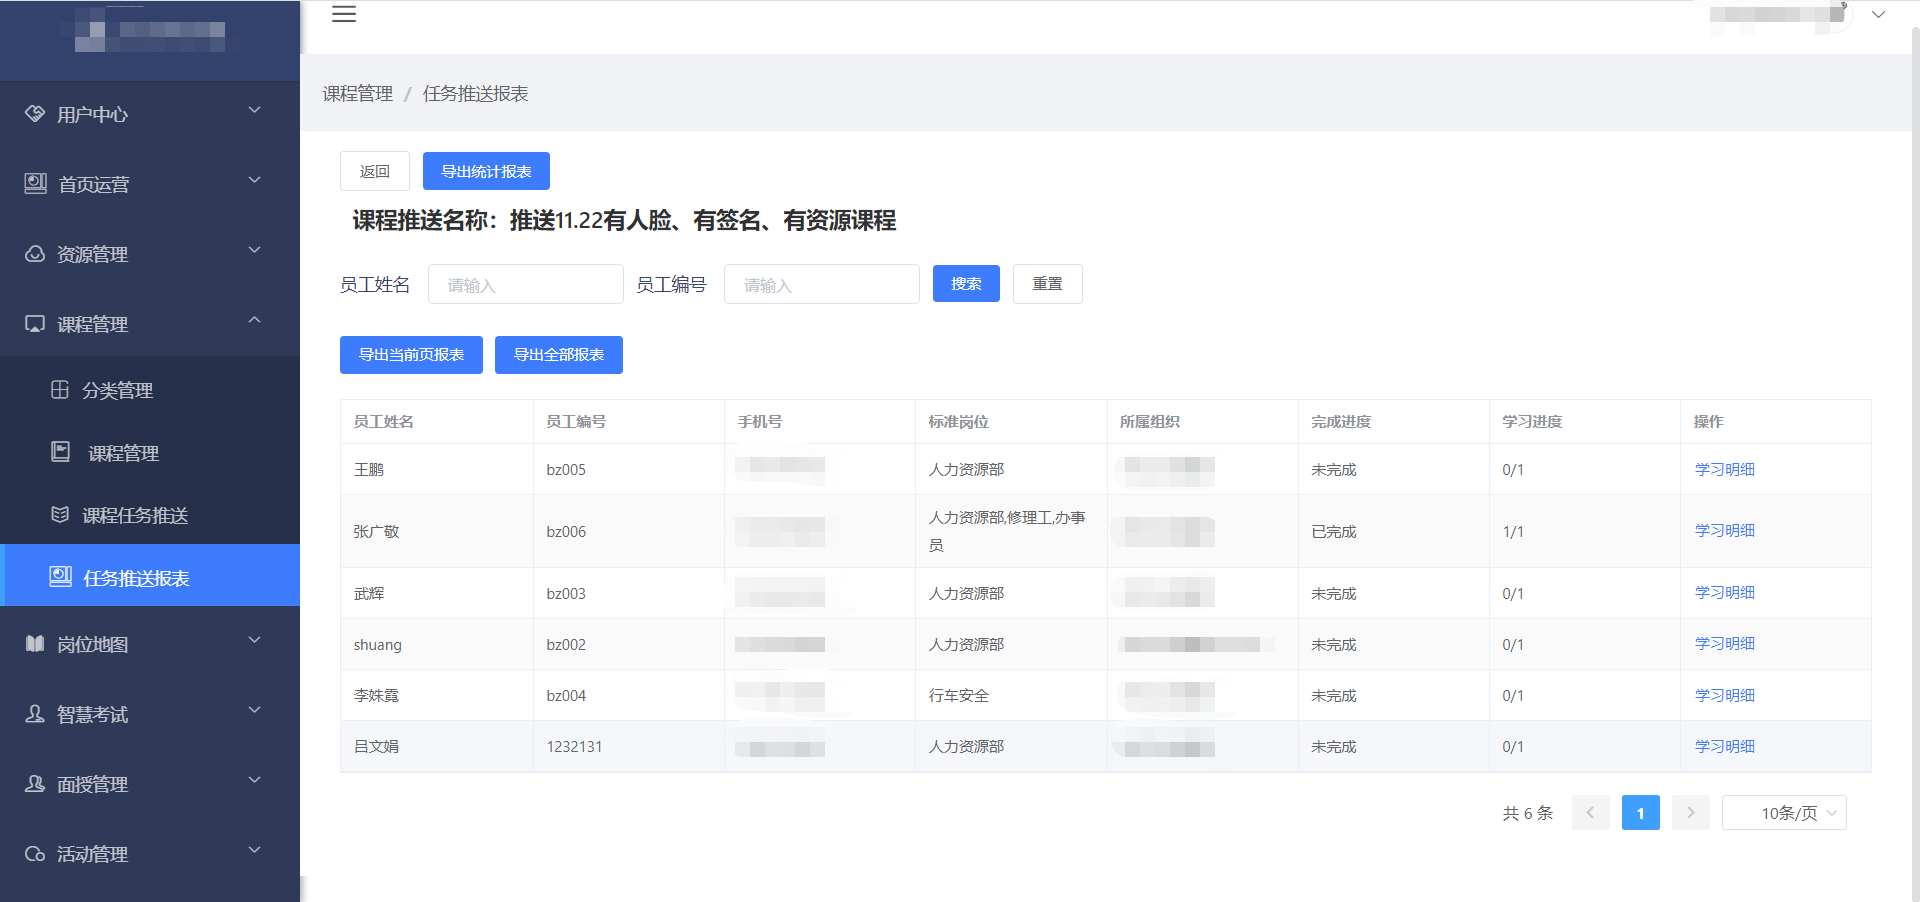The image size is (1920, 902).
Task: Click the 智慧考试 person icon
Action: pyautogui.click(x=35, y=714)
